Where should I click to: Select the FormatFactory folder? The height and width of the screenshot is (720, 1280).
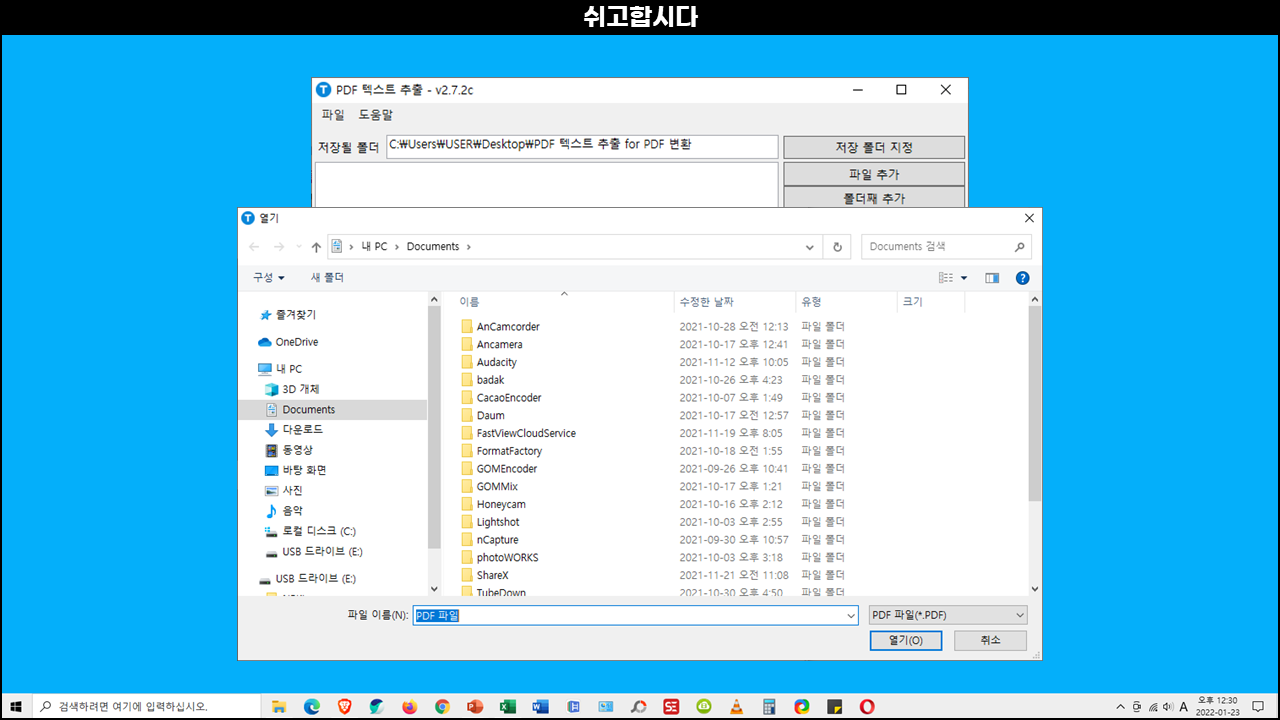pos(509,451)
